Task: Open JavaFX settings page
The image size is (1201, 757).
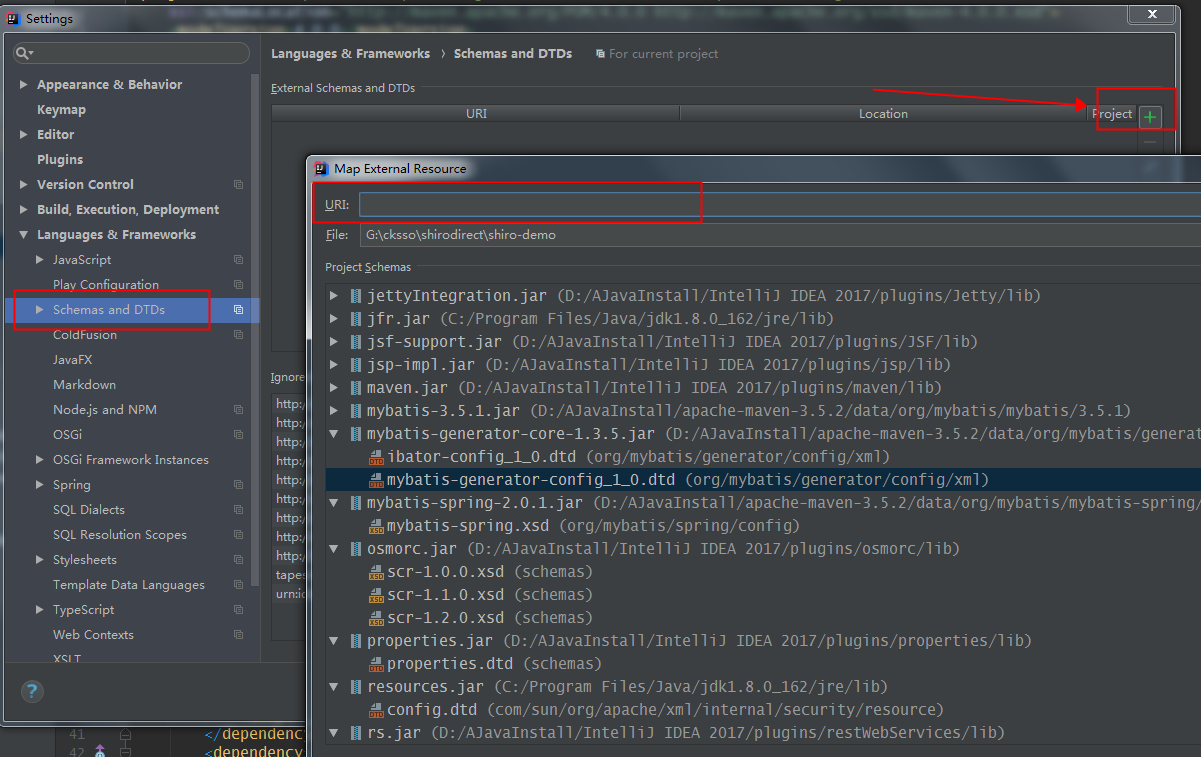Action: (x=73, y=360)
